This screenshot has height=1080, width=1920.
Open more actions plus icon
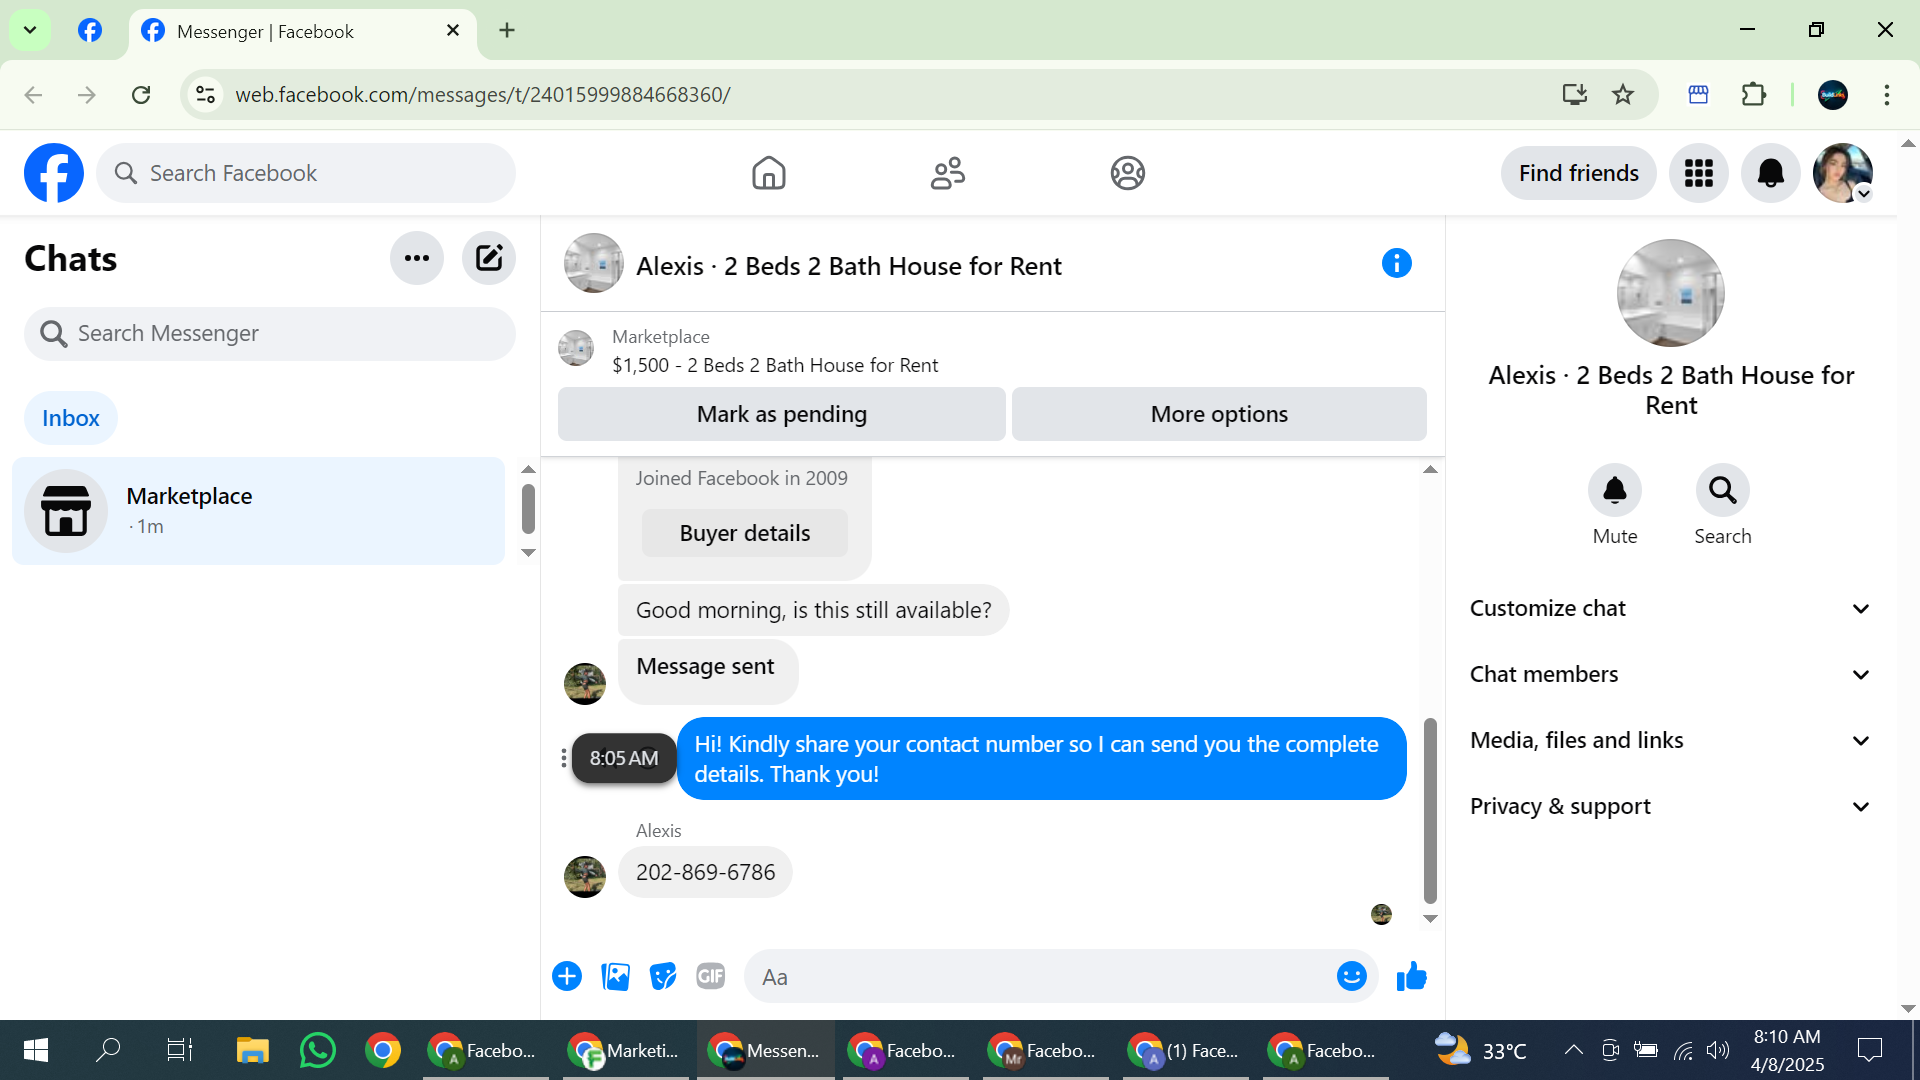[567, 976]
